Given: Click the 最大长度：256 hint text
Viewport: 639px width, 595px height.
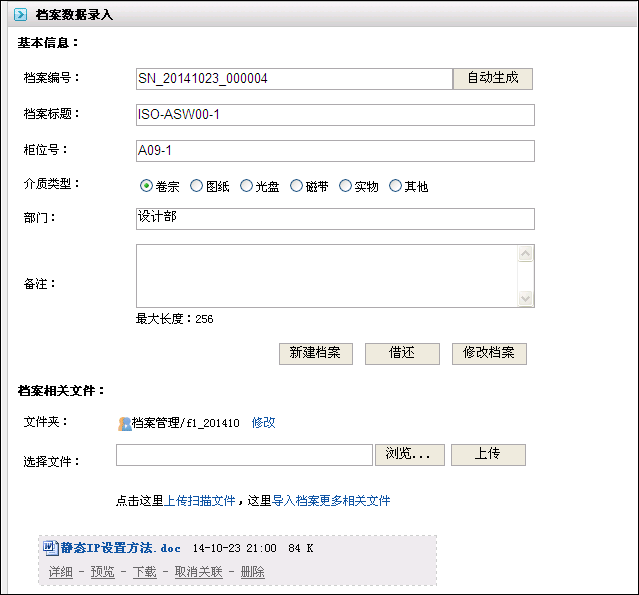Looking at the screenshot, I should click(x=174, y=319).
